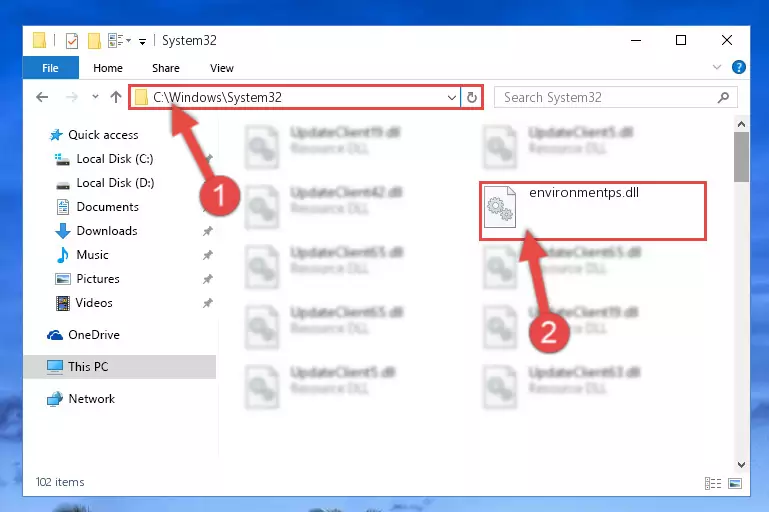Click the Downloads blue arrow icon

click(x=62, y=231)
